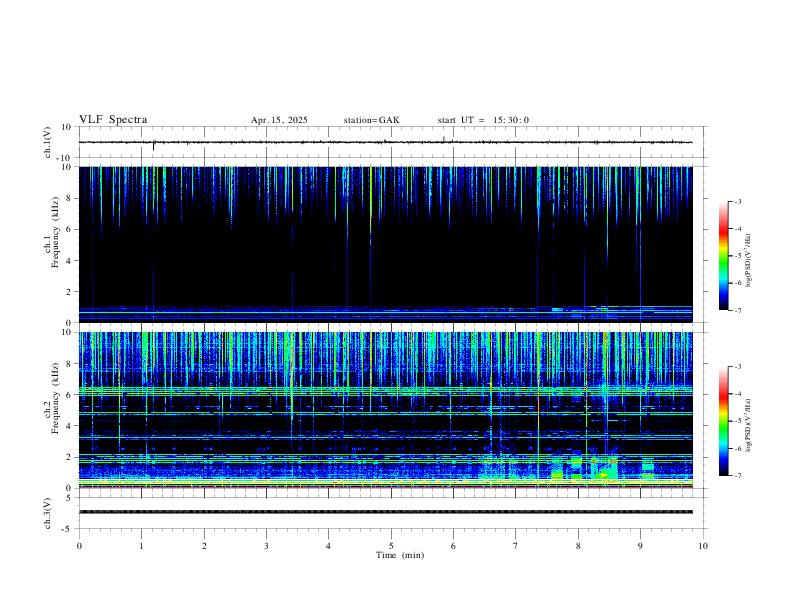This screenshot has width=792, height=612.
Task: Click the "start UT = 15:30:0" header text
Action: click(x=483, y=120)
